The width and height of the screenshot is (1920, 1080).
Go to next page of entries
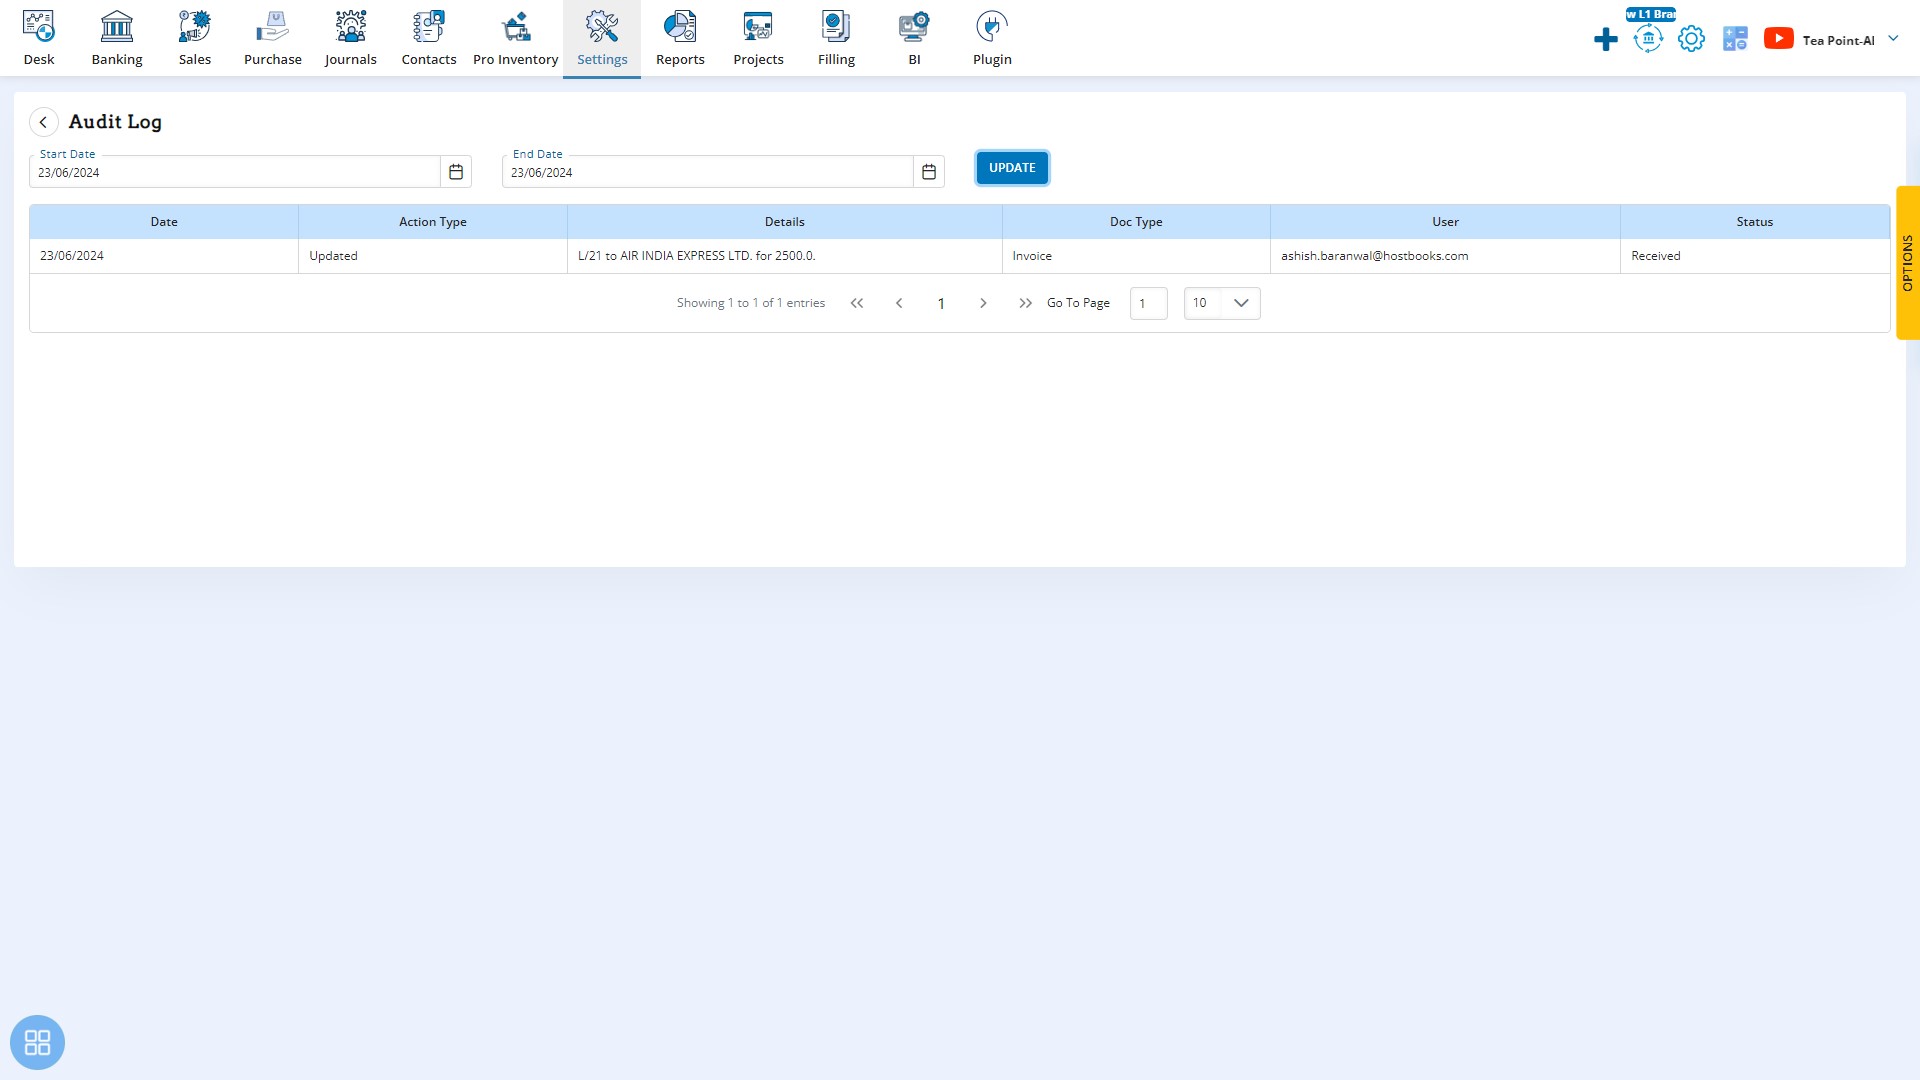pyautogui.click(x=983, y=303)
